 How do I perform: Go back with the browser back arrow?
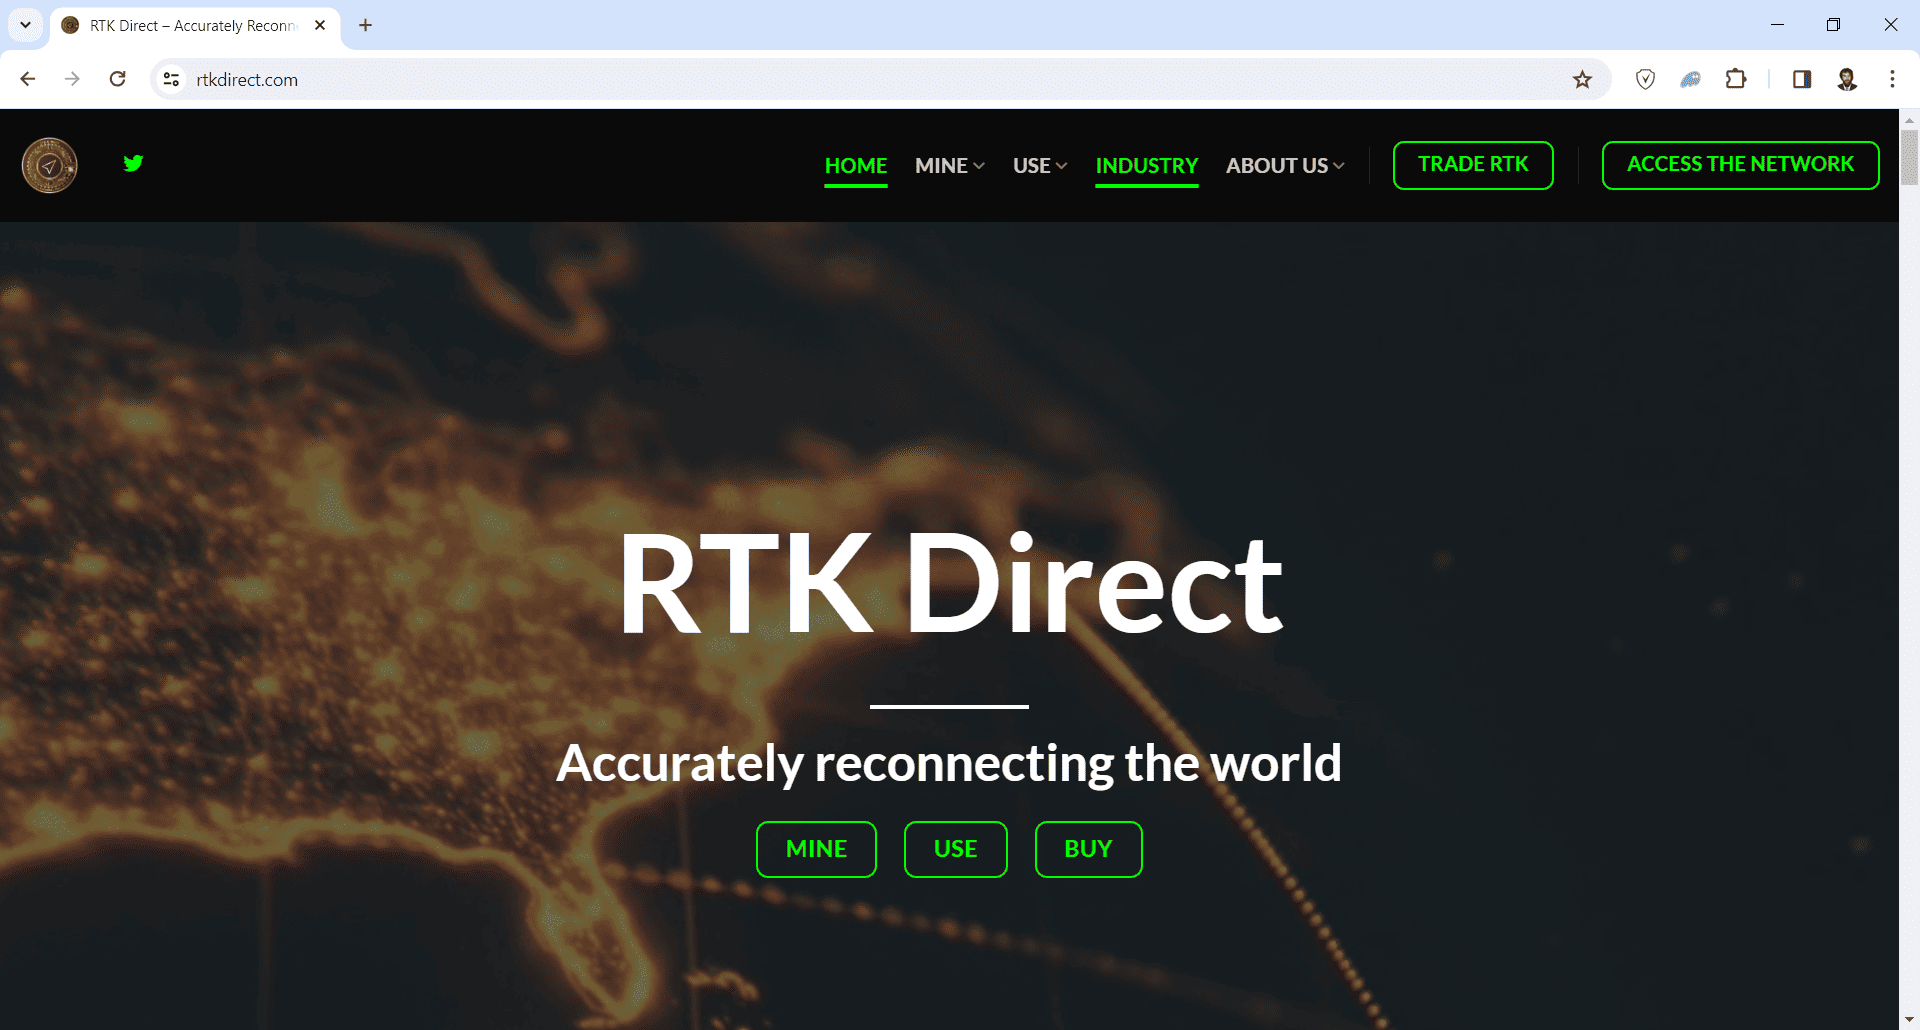pos(28,79)
